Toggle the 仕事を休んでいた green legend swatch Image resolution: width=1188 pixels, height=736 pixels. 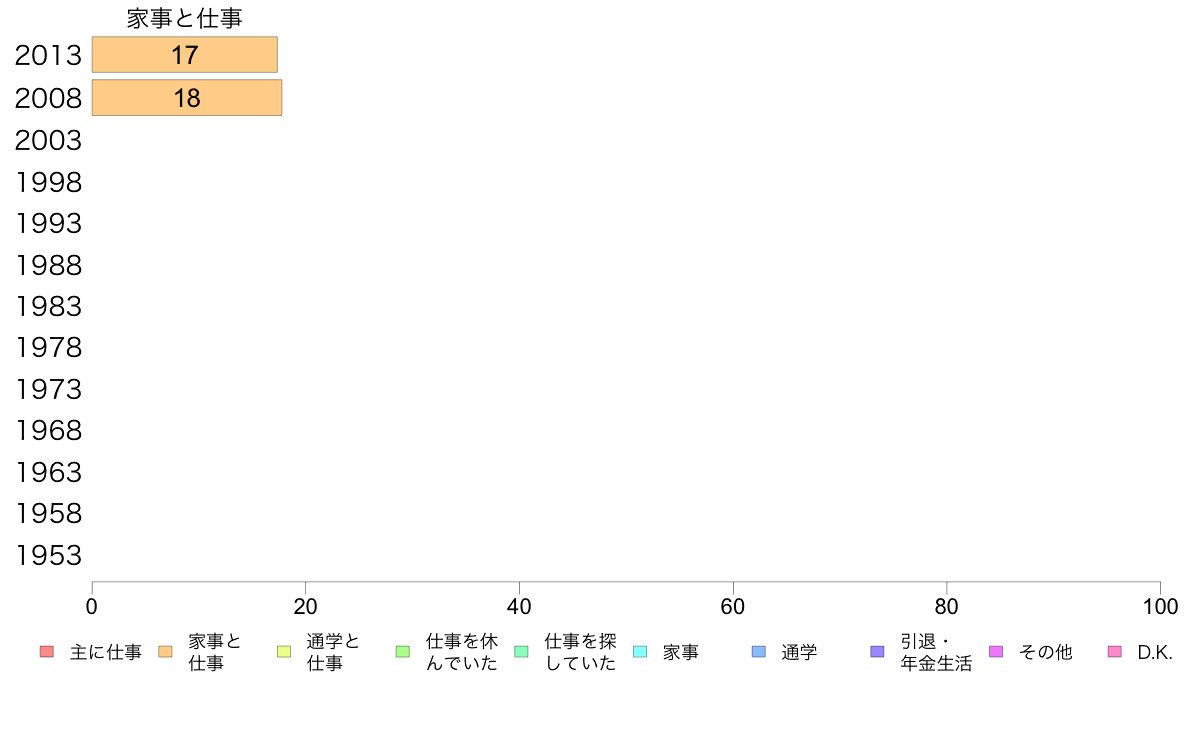(403, 652)
